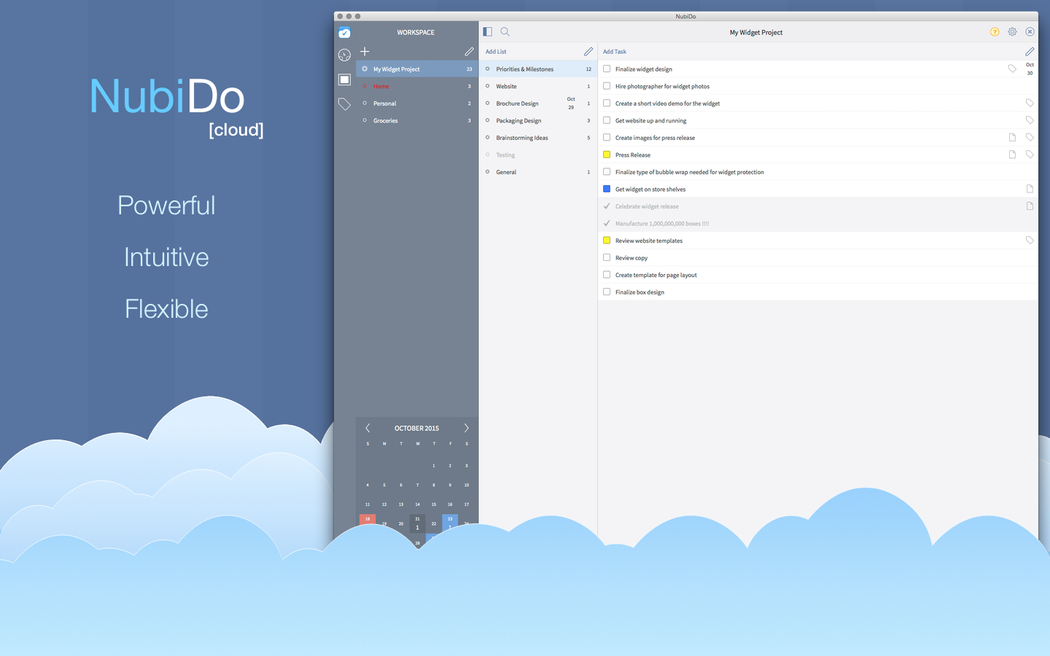Click the note icon on Press Release task
Viewport: 1050px width, 656px height.
pyautogui.click(x=1012, y=155)
